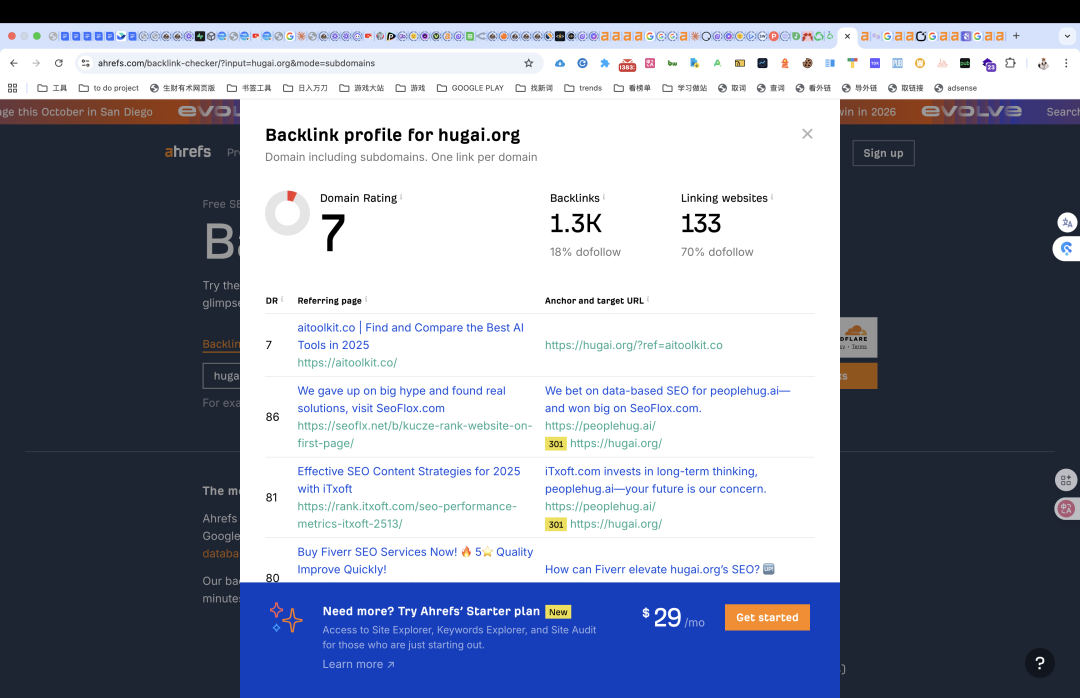Viewport: 1080px width, 698px height.
Task: Click the Anchor and target URL header
Action: 594,300
